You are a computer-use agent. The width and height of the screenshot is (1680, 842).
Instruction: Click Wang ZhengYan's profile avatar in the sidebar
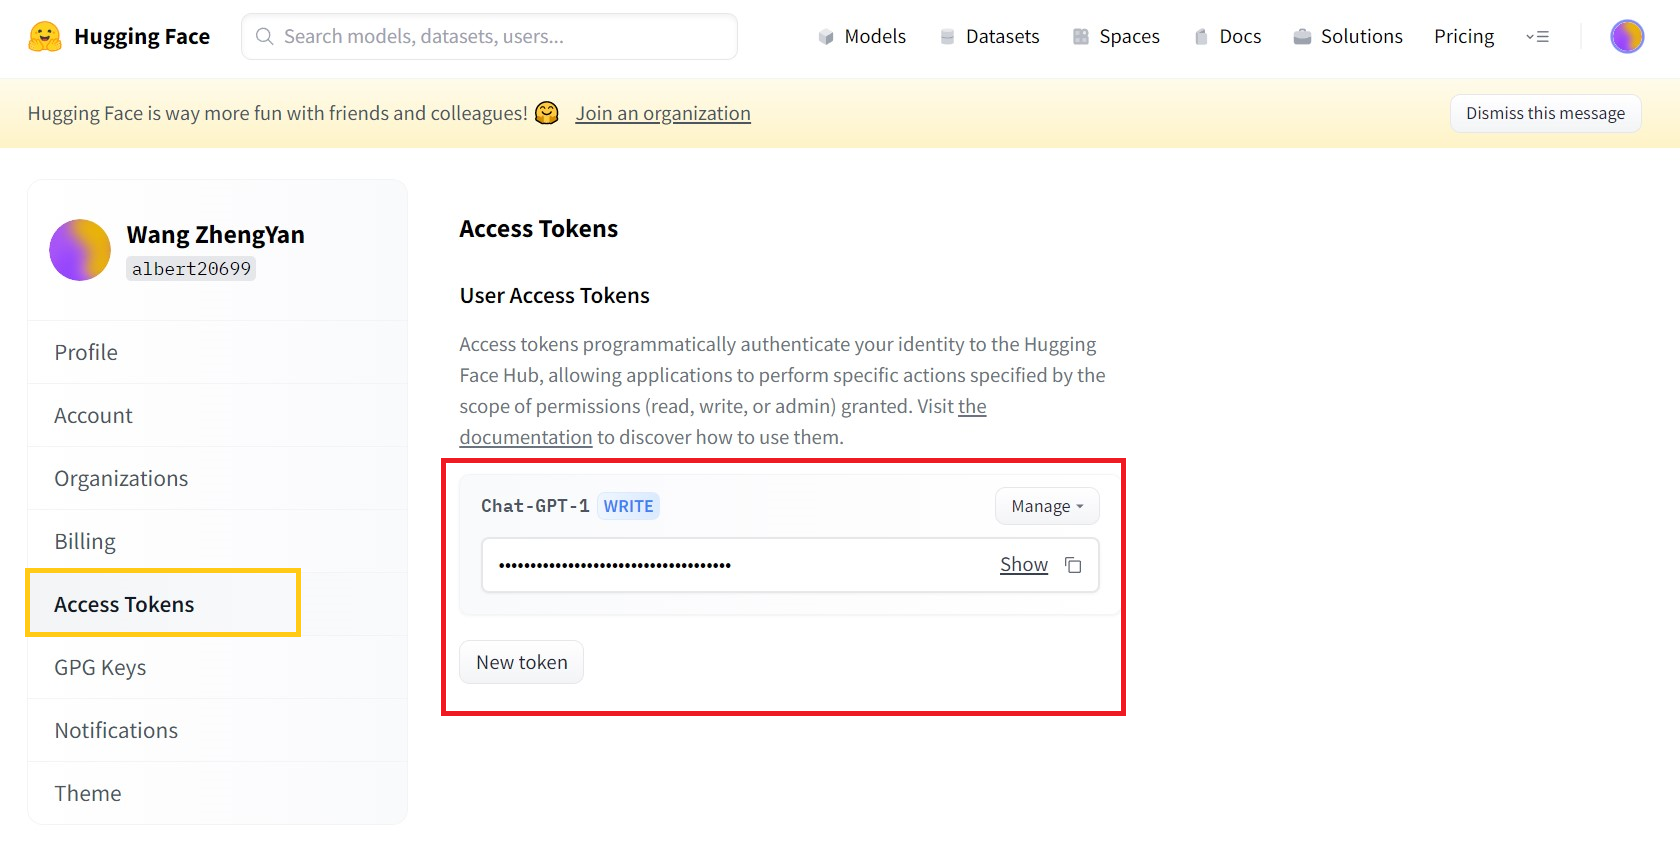pyautogui.click(x=80, y=250)
